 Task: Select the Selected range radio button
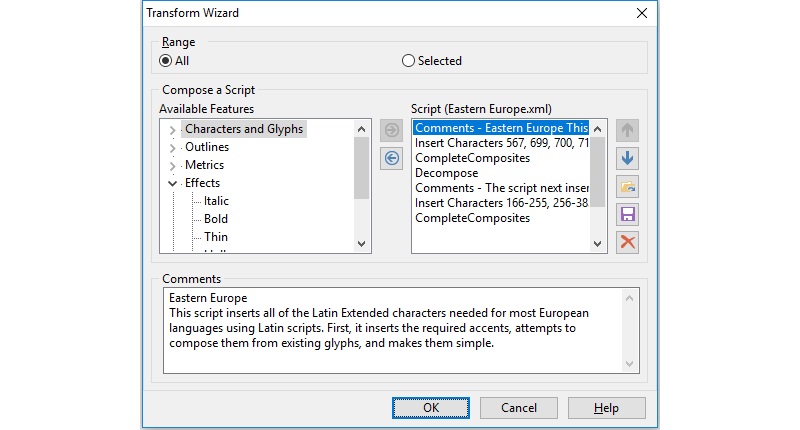point(408,61)
